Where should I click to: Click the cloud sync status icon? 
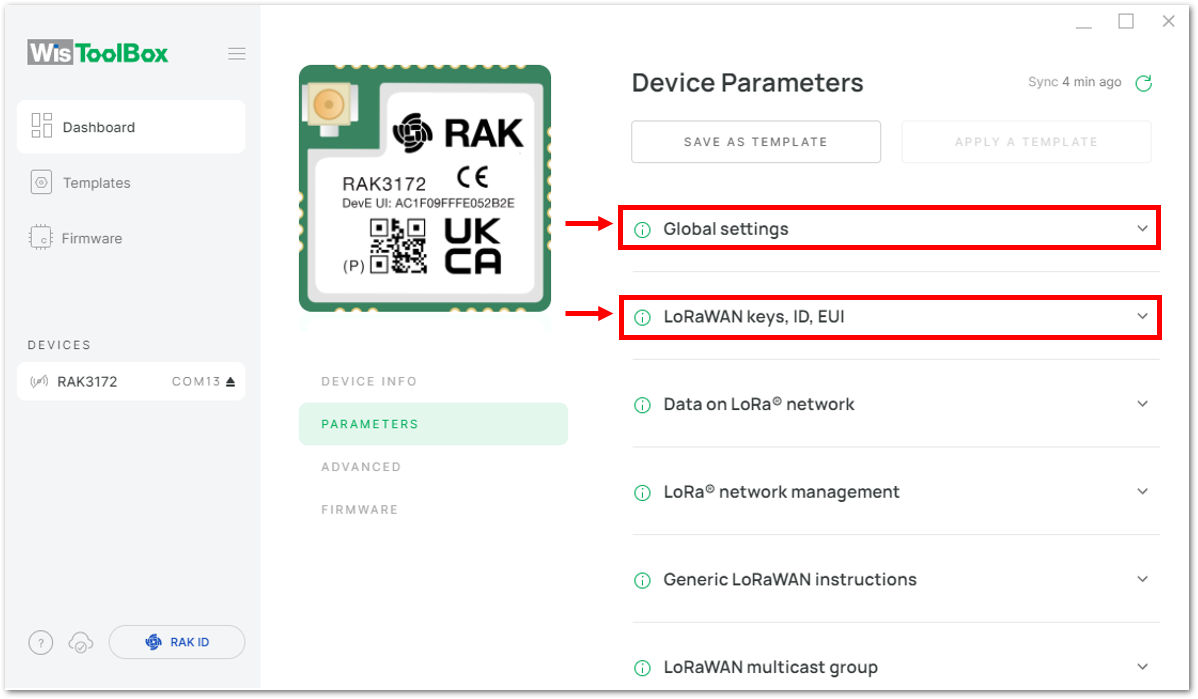click(81, 642)
